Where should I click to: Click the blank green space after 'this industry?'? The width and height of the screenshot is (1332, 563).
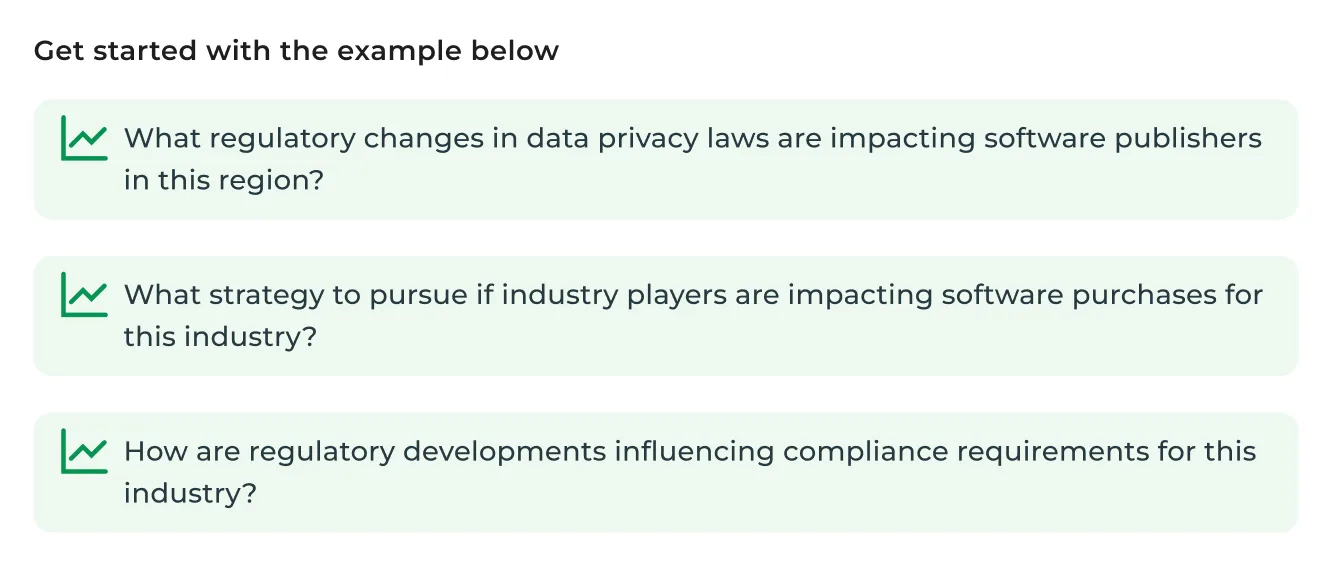coord(800,338)
